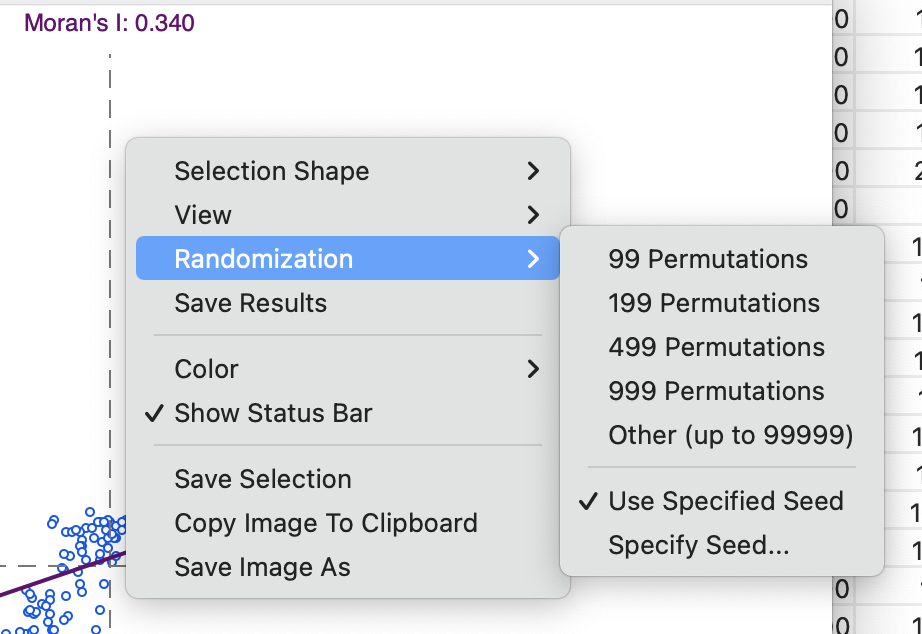Viewport: 922px width, 634px height.
Task: Expand the Color submenu chevron
Action: point(533,369)
